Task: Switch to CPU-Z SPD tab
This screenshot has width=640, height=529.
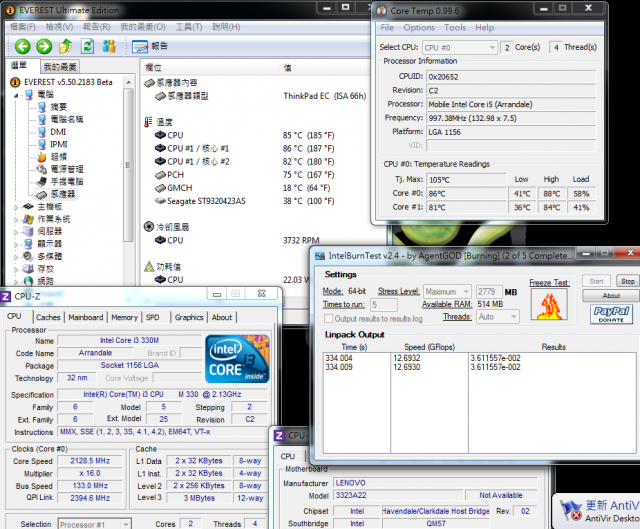Action: [153, 317]
